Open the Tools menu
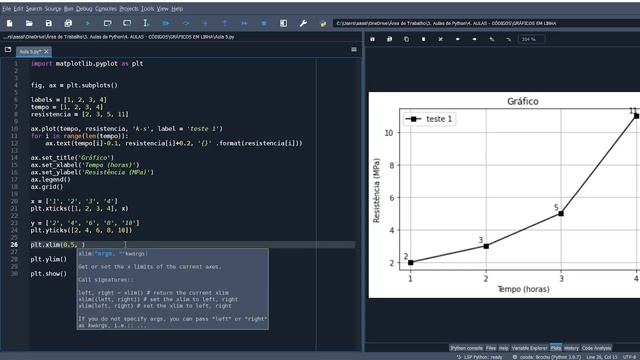 tap(148, 9)
